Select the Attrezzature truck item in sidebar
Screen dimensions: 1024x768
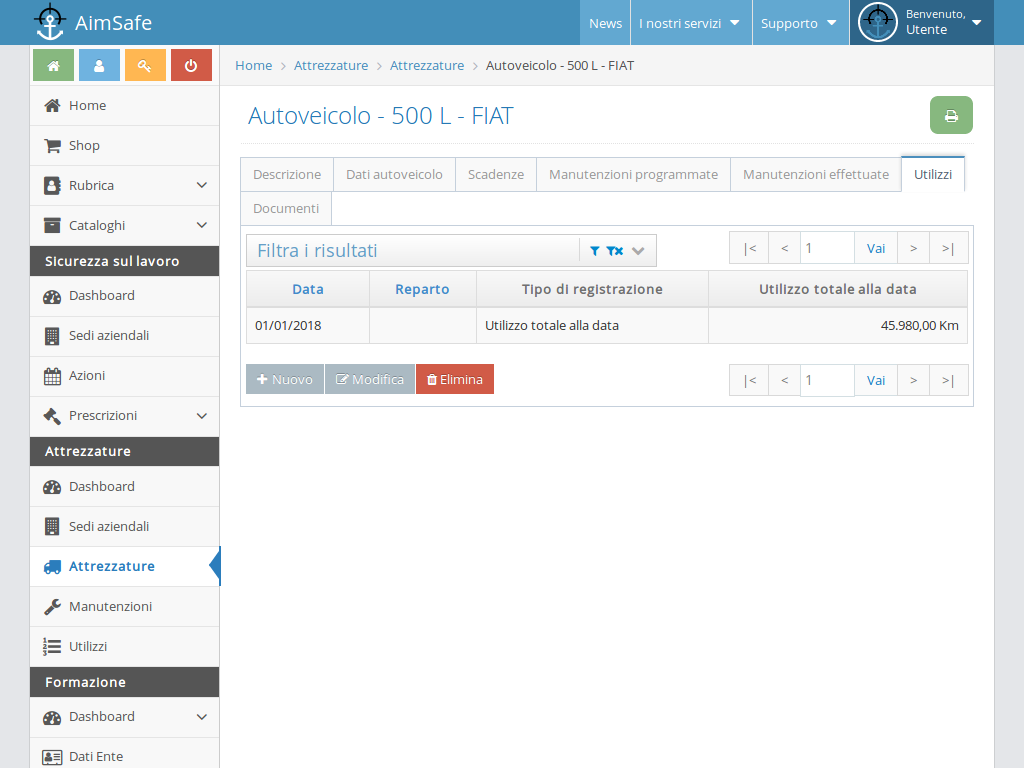pos(125,566)
